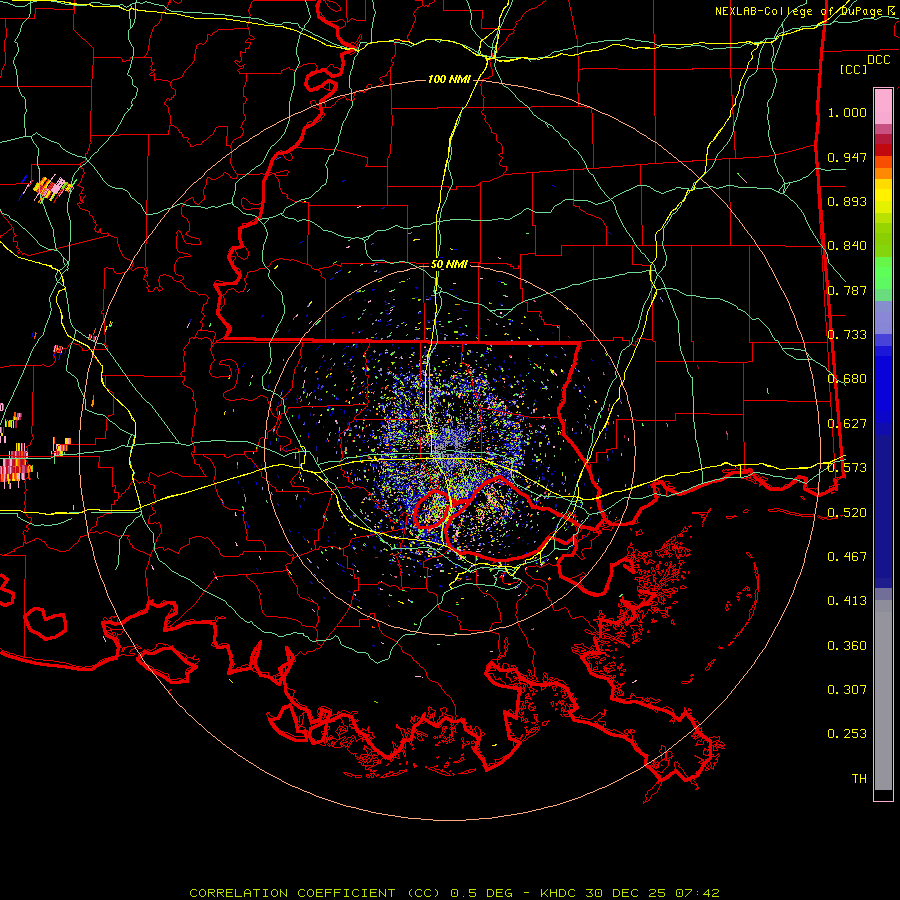Click the TH threshold label
900x900 pixels.
point(859,779)
